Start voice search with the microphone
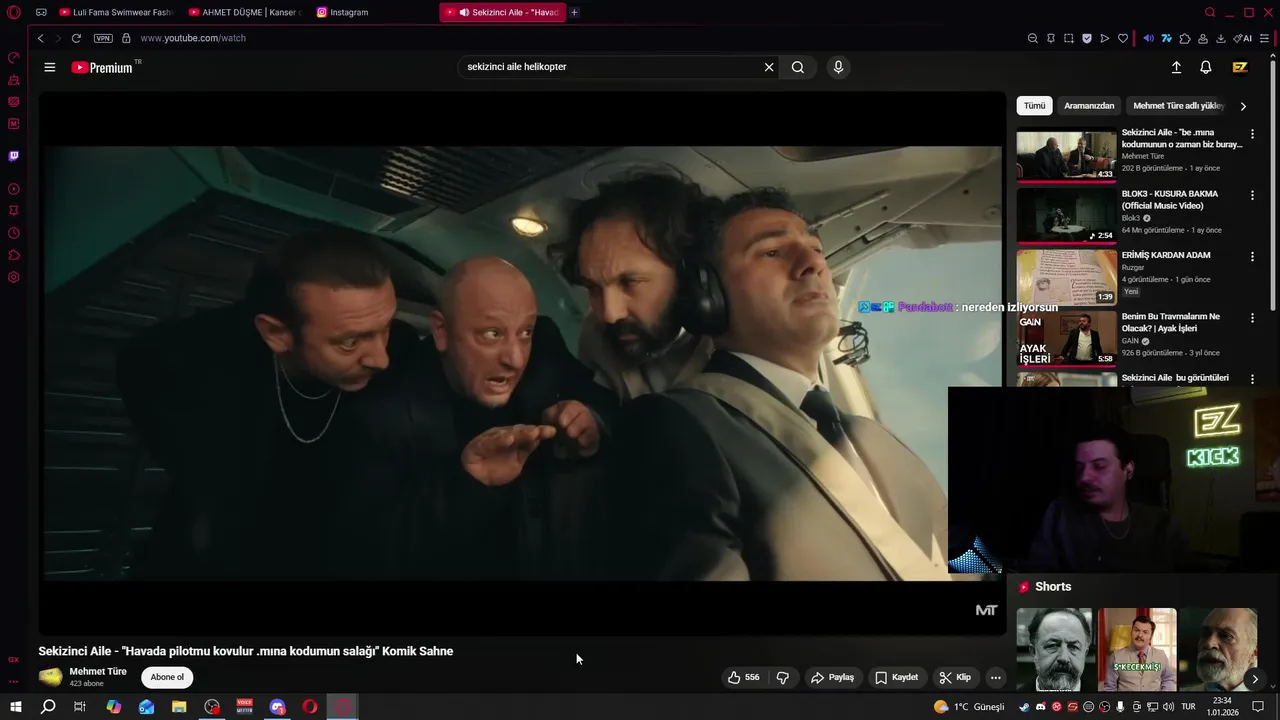This screenshot has width=1280, height=720. point(838,67)
